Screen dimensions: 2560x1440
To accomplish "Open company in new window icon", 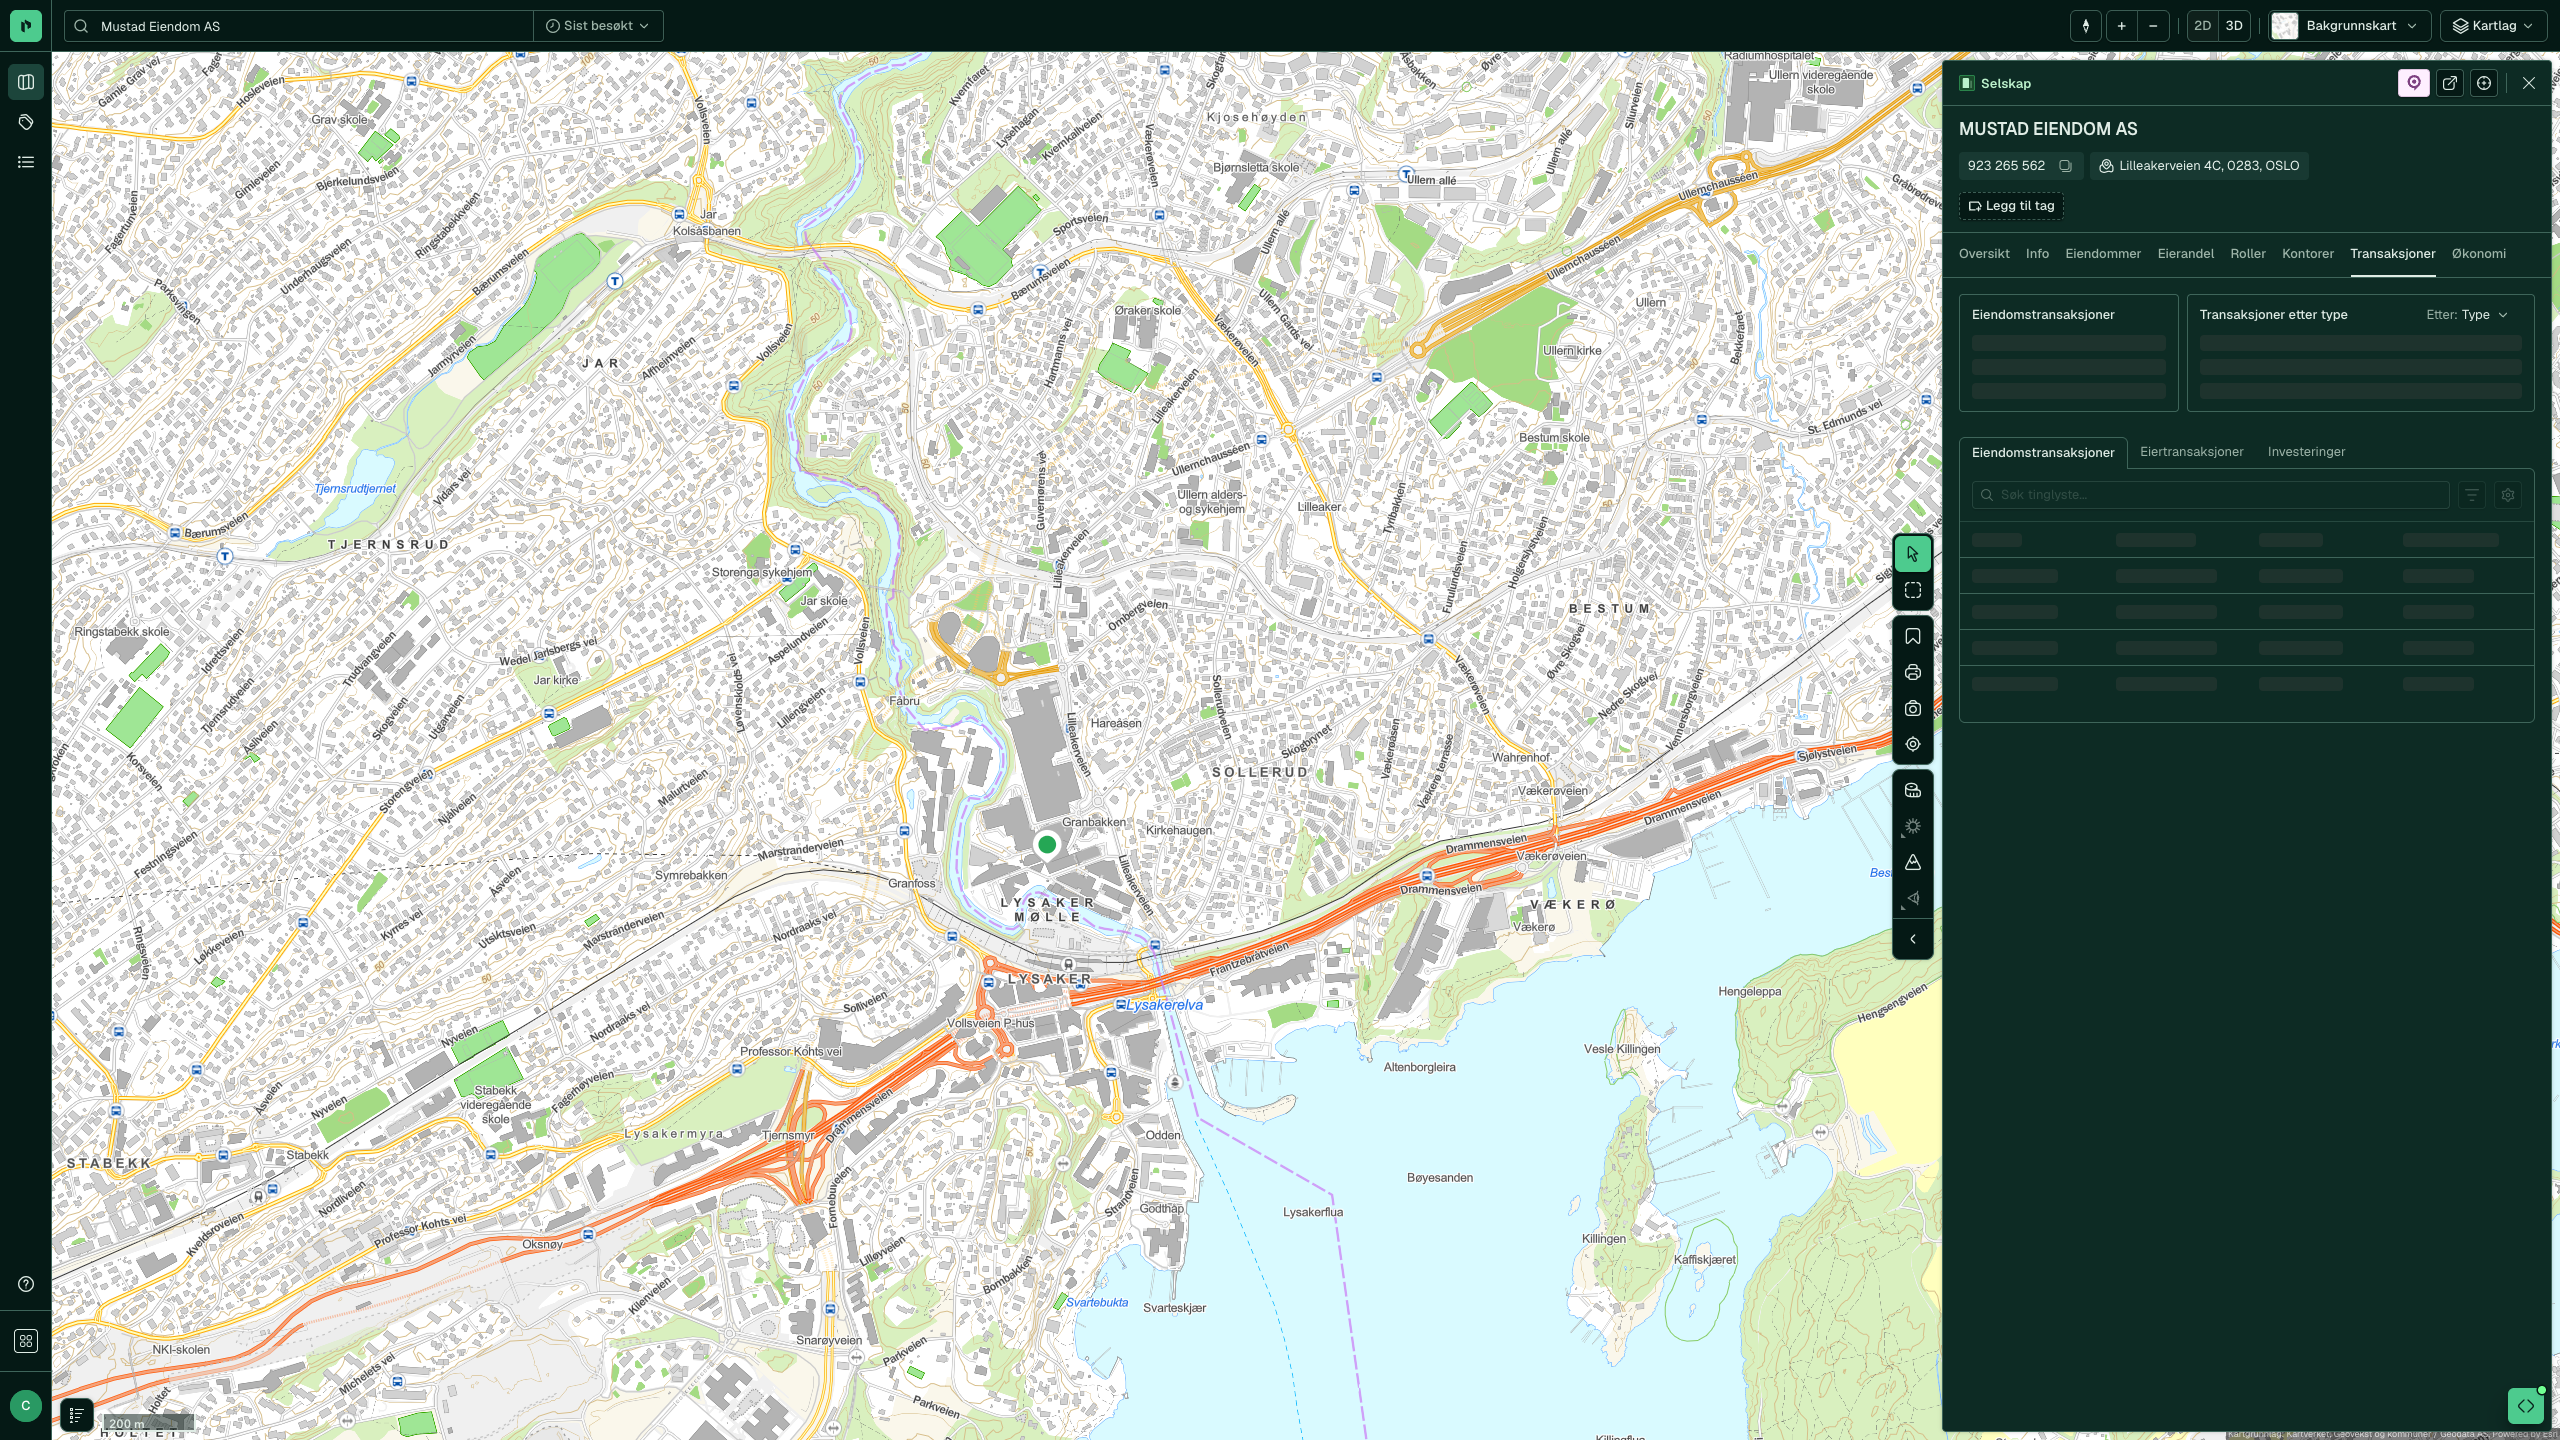I will (2449, 83).
